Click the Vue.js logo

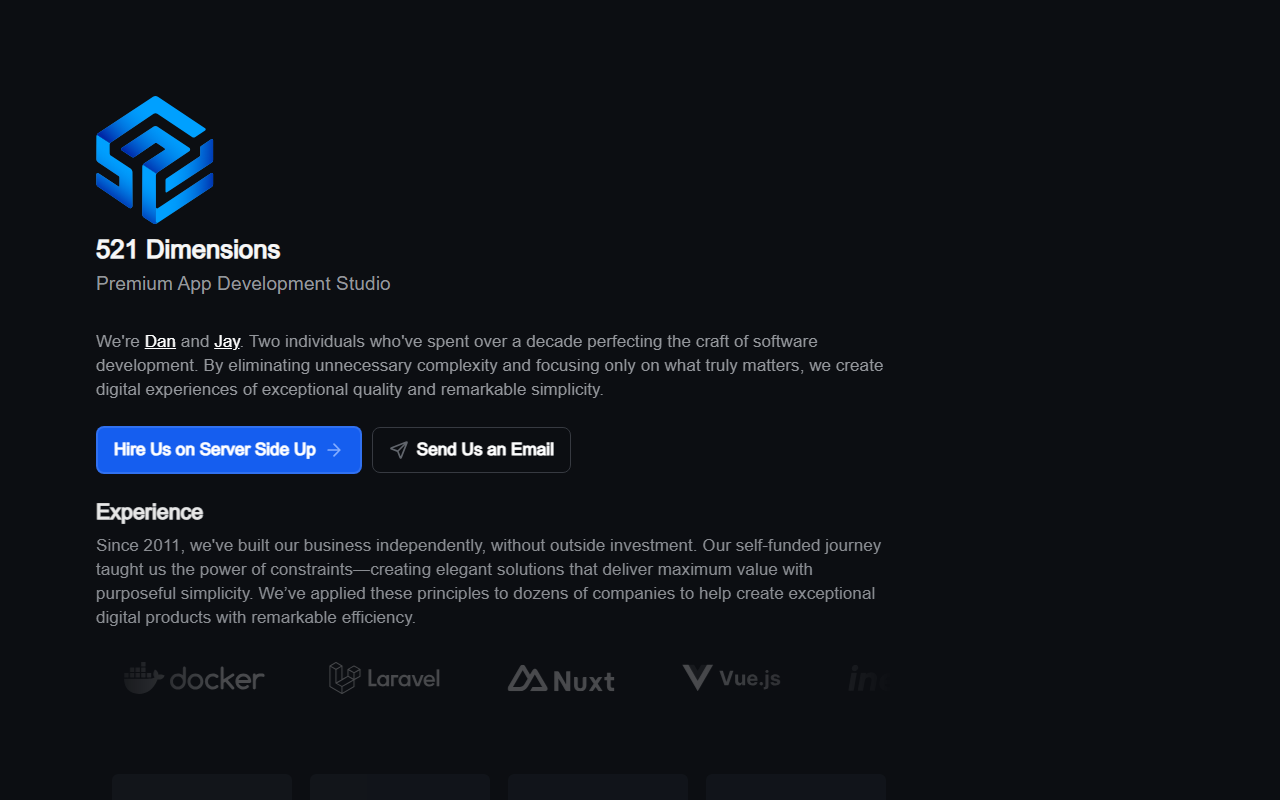(x=732, y=678)
